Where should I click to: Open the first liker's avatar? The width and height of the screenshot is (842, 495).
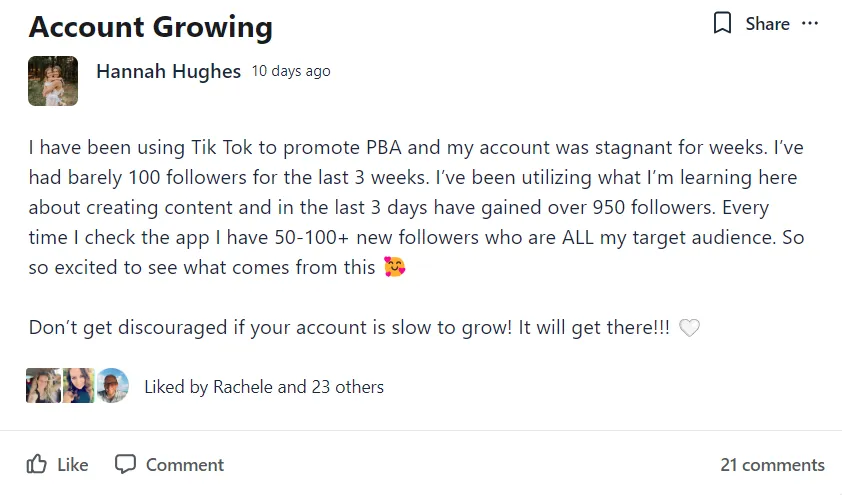tap(43, 385)
